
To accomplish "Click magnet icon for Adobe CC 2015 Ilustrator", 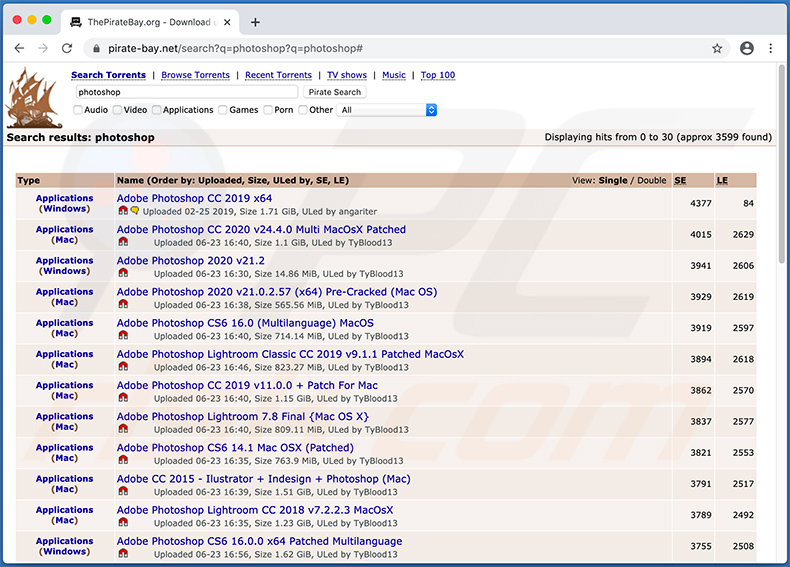I will click(123, 491).
